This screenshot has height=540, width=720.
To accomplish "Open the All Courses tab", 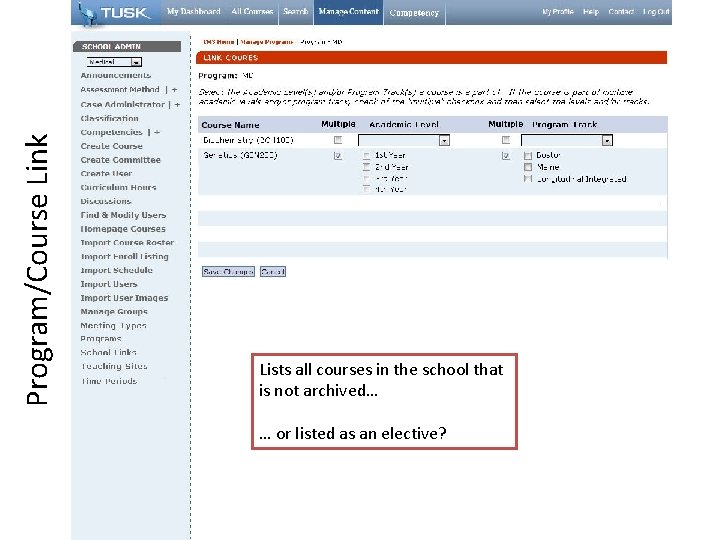I will coord(252,11).
